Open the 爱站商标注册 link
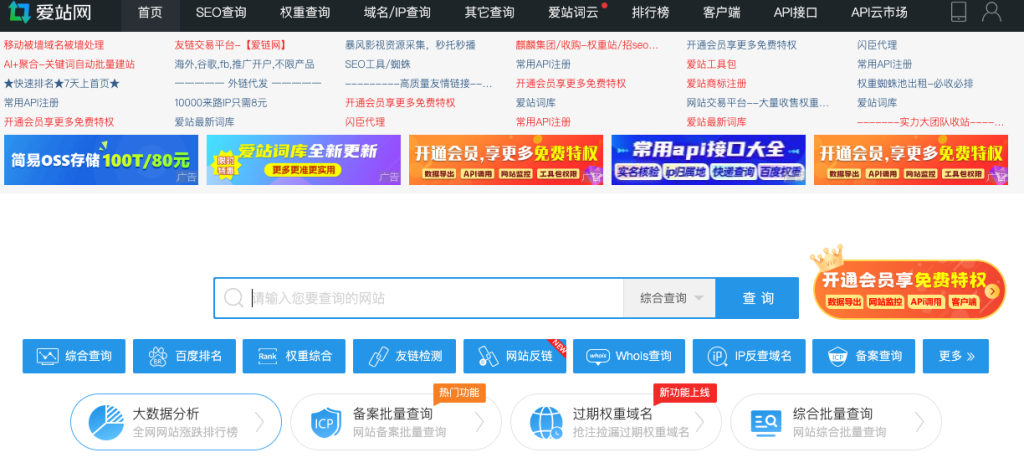 (x=716, y=84)
